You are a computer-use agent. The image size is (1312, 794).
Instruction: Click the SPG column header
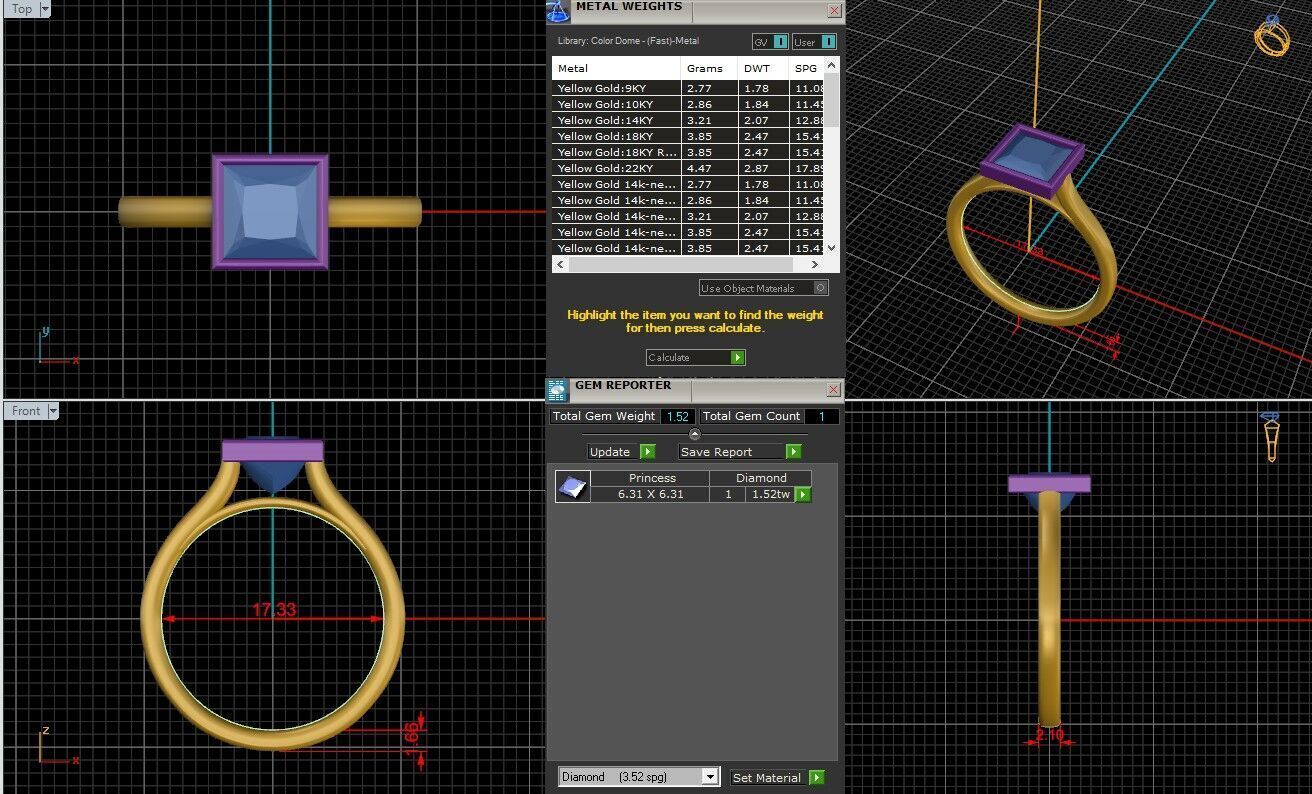(x=807, y=68)
